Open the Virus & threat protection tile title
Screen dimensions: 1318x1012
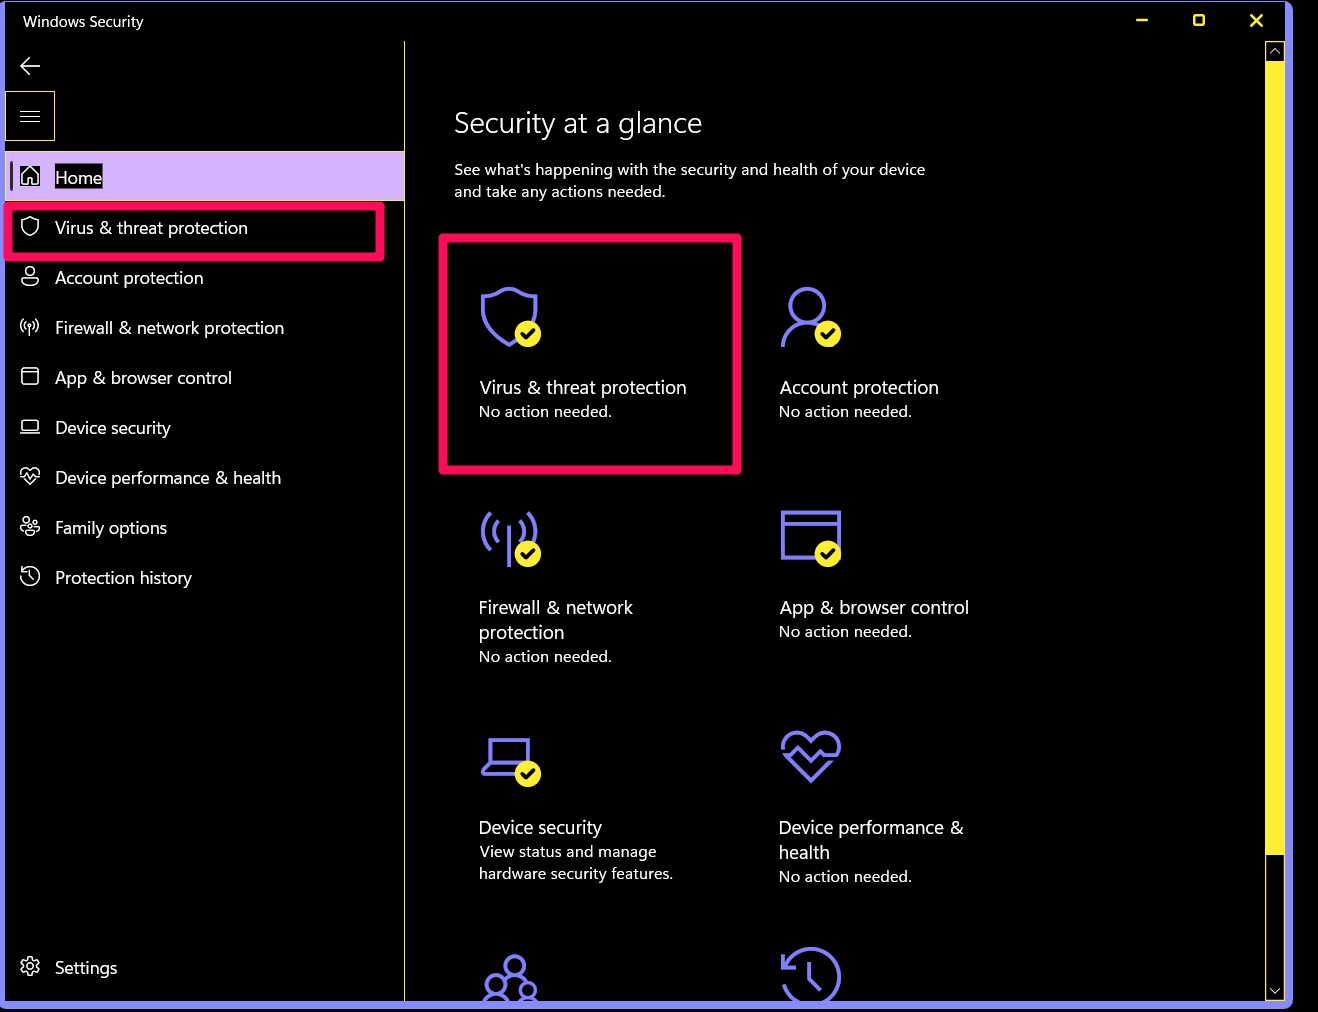583,387
